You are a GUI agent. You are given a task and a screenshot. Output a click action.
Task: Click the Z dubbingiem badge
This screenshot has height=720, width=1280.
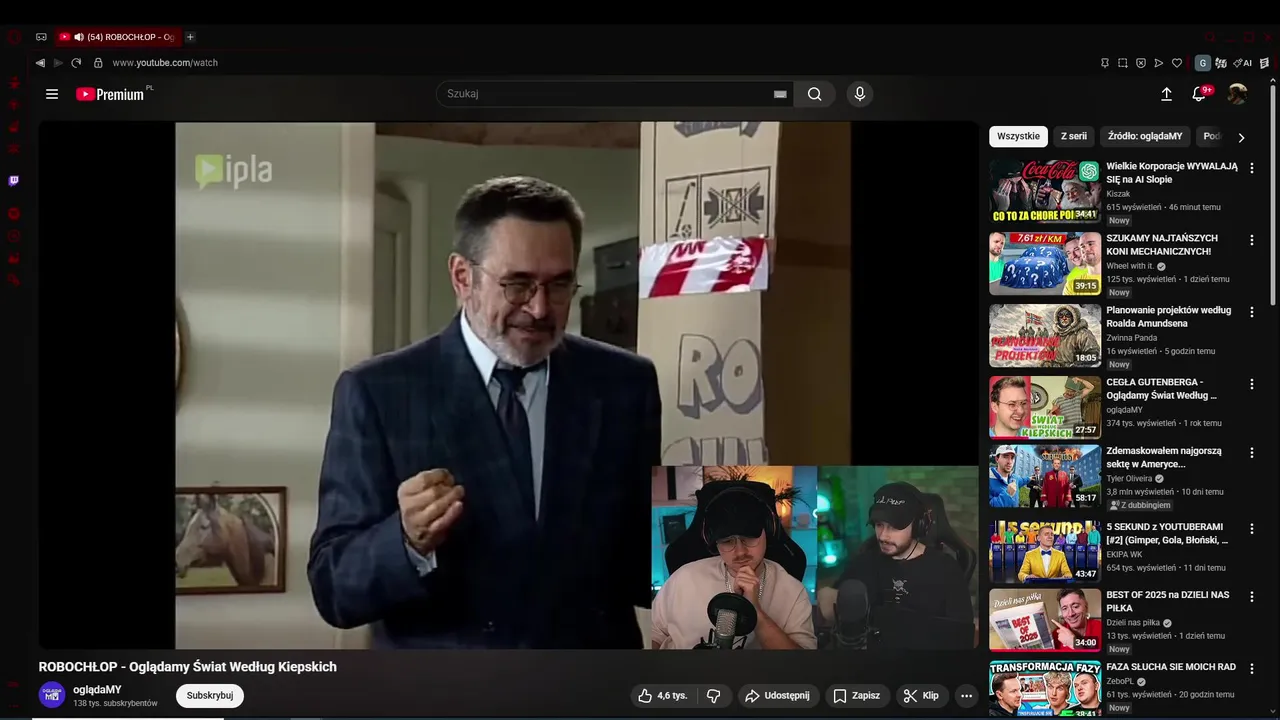coord(1140,506)
